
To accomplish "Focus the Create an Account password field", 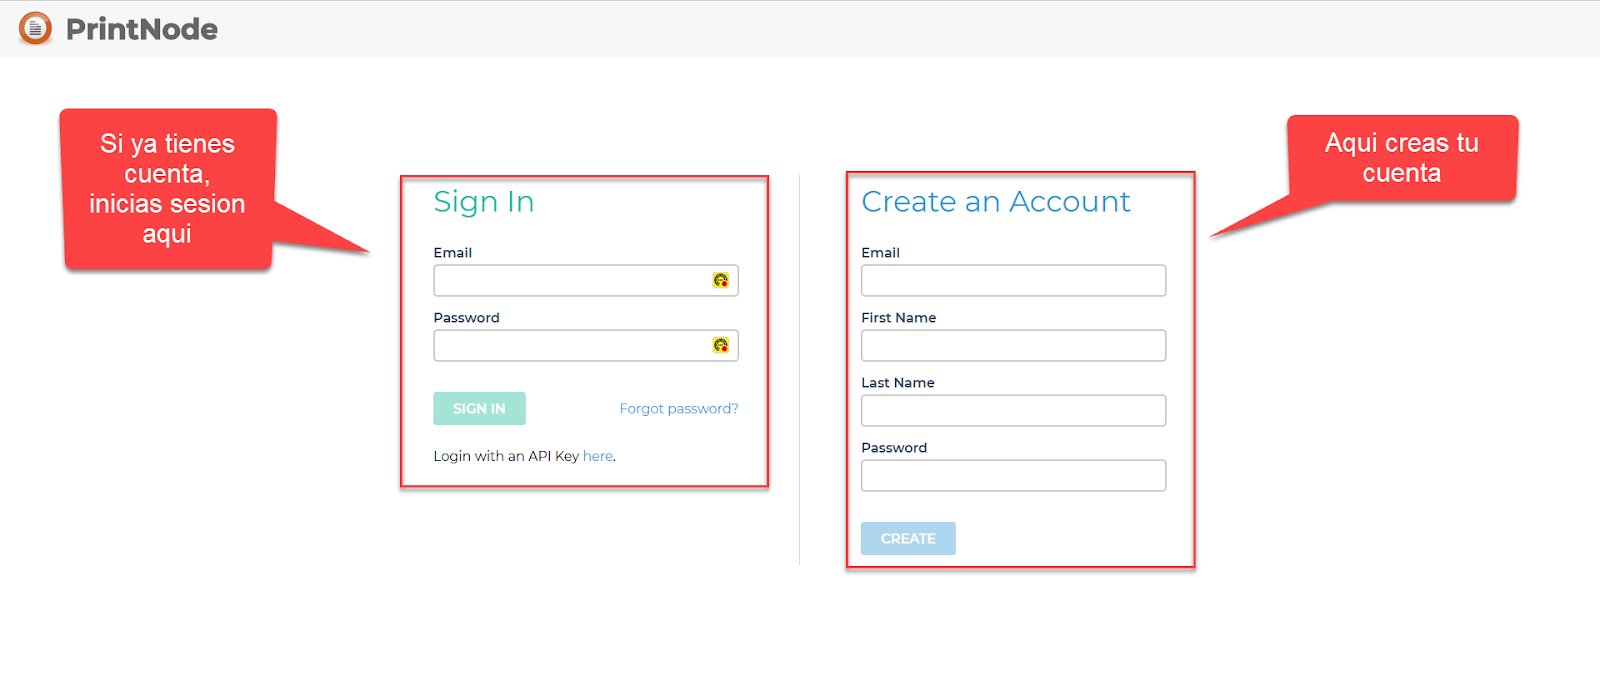I will coord(1013,475).
